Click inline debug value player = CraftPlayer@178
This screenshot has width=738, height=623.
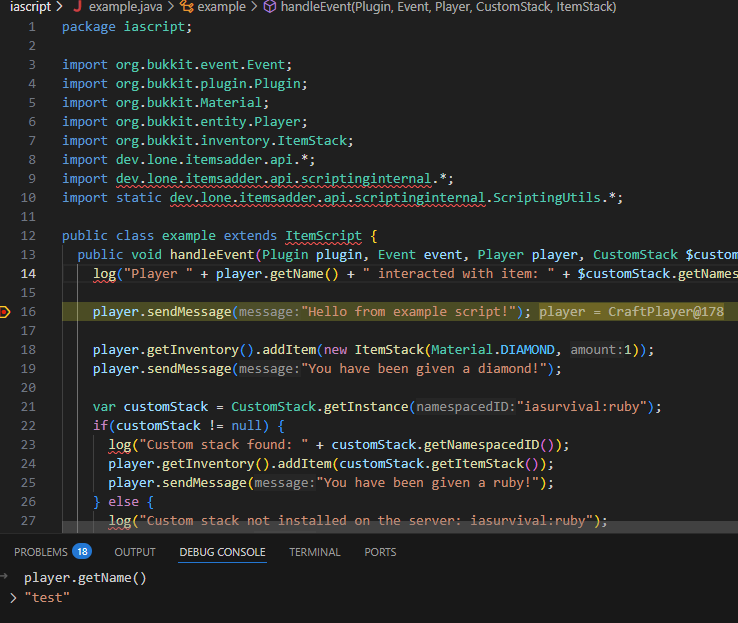(631, 312)
